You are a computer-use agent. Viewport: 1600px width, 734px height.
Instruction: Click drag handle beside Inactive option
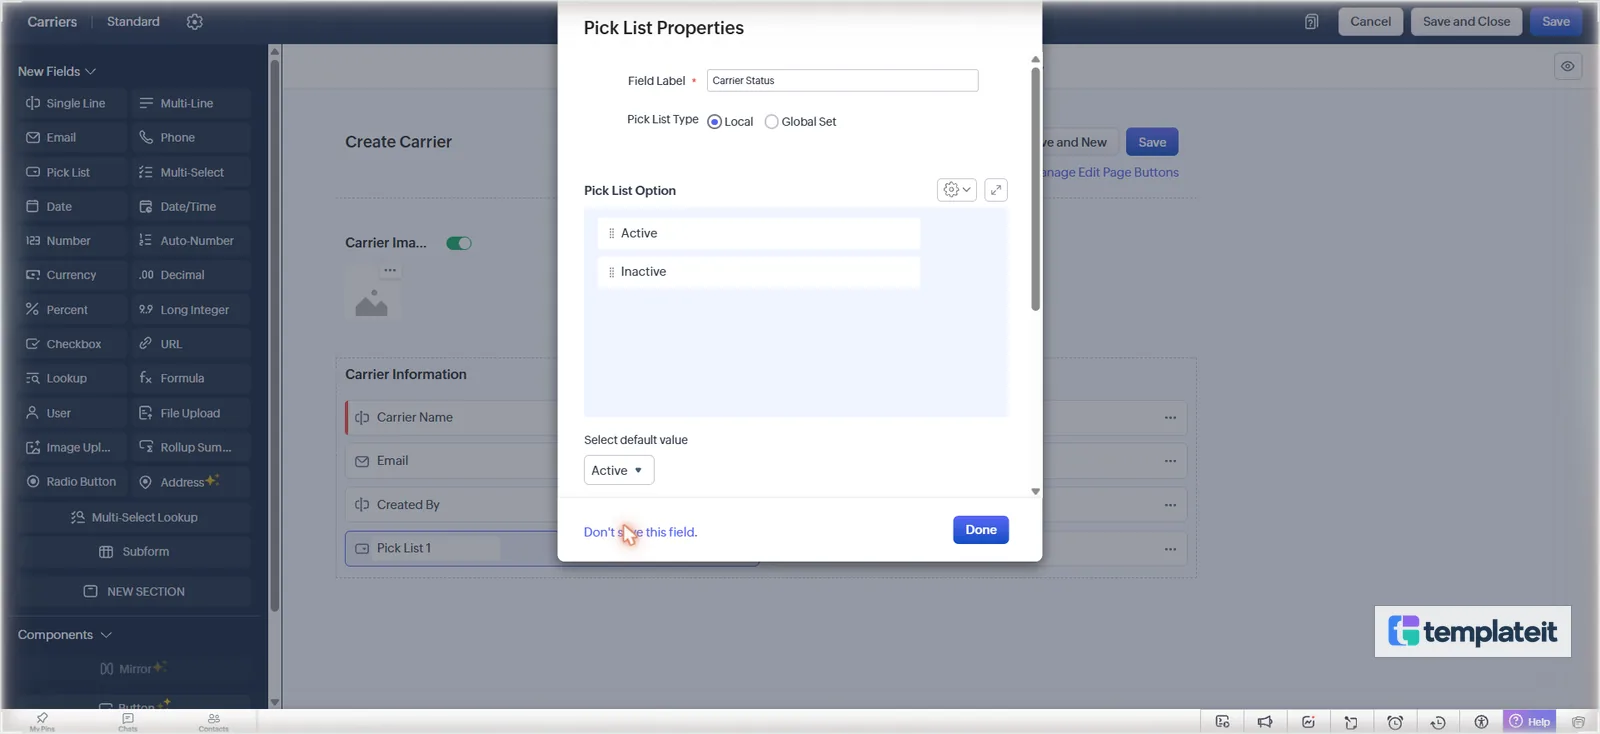612,272
